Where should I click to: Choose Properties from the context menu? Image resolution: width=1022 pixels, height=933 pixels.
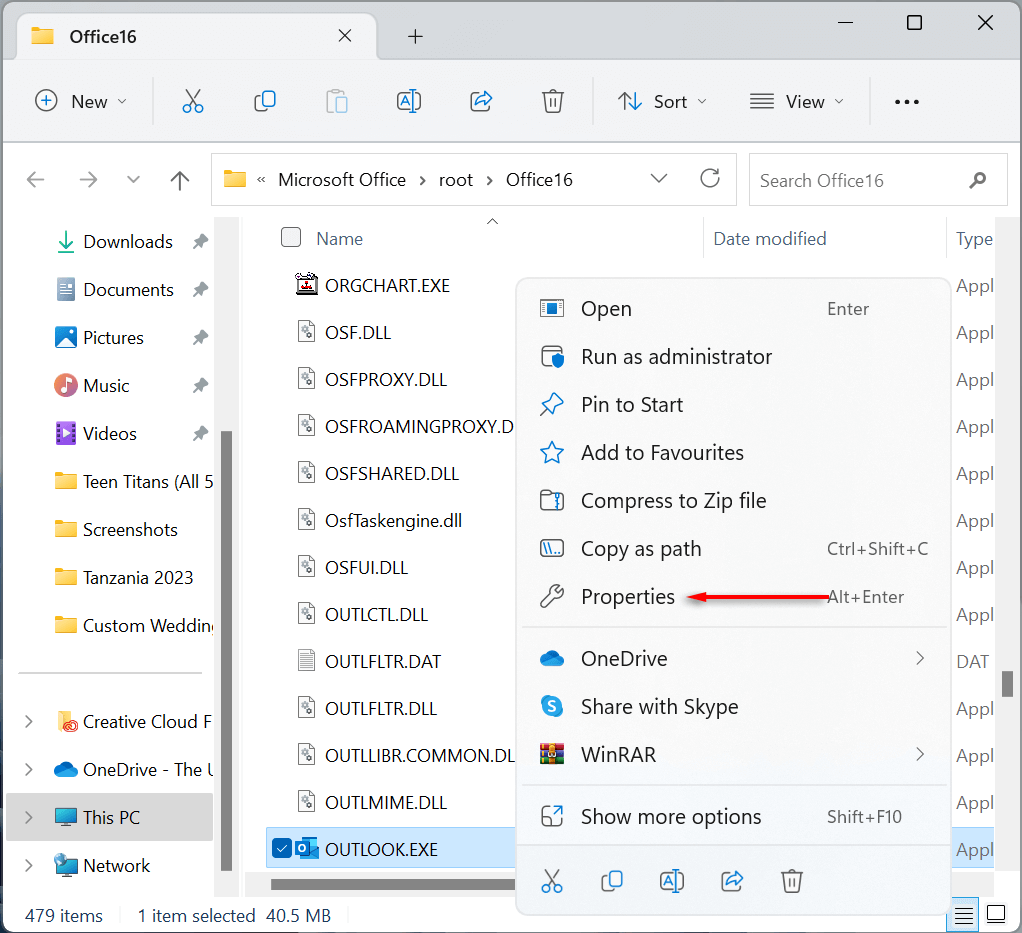(x=628, y=597)
